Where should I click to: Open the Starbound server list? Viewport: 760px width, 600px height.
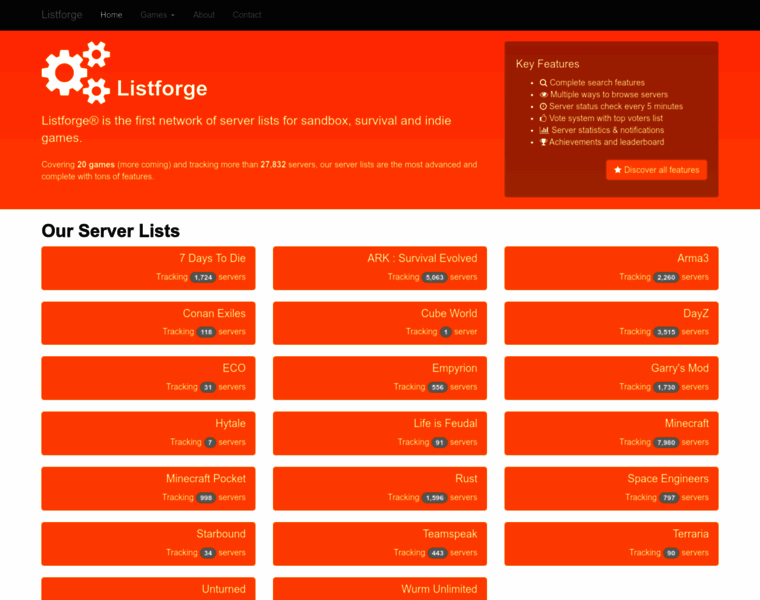click(148, 544)
